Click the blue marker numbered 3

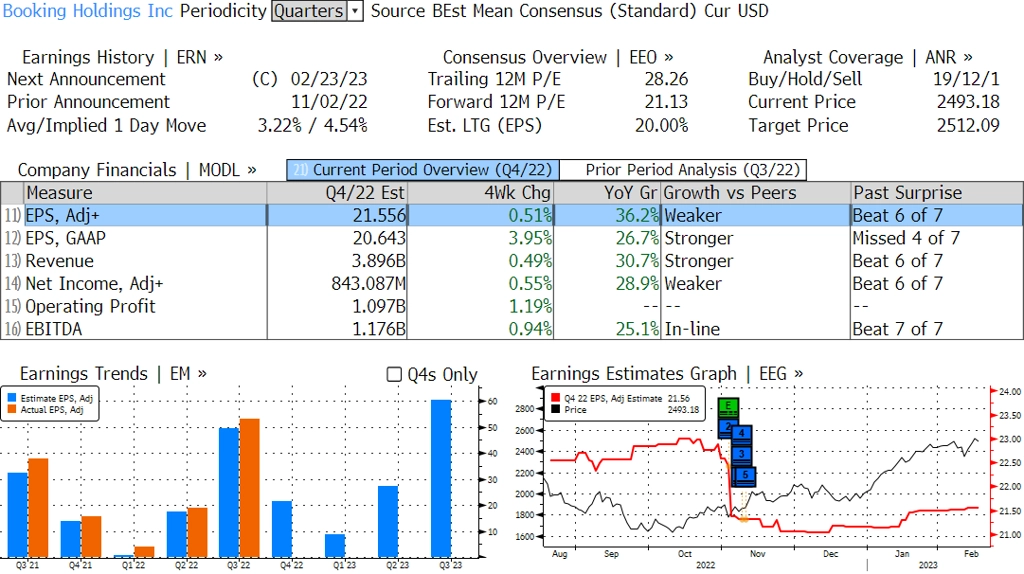pyautogui.click(x=742, y=454)
